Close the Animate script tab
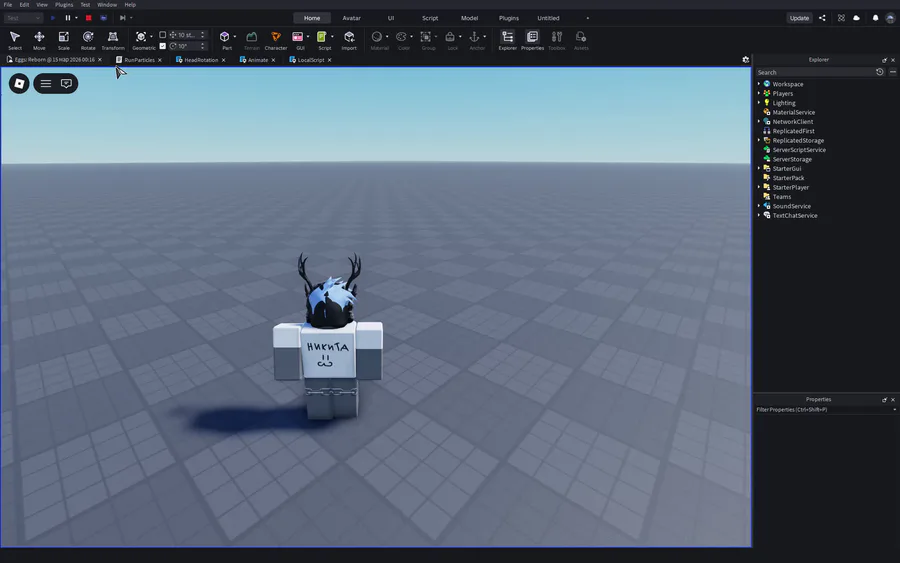The image size is (900, 563). coord(273,60)
